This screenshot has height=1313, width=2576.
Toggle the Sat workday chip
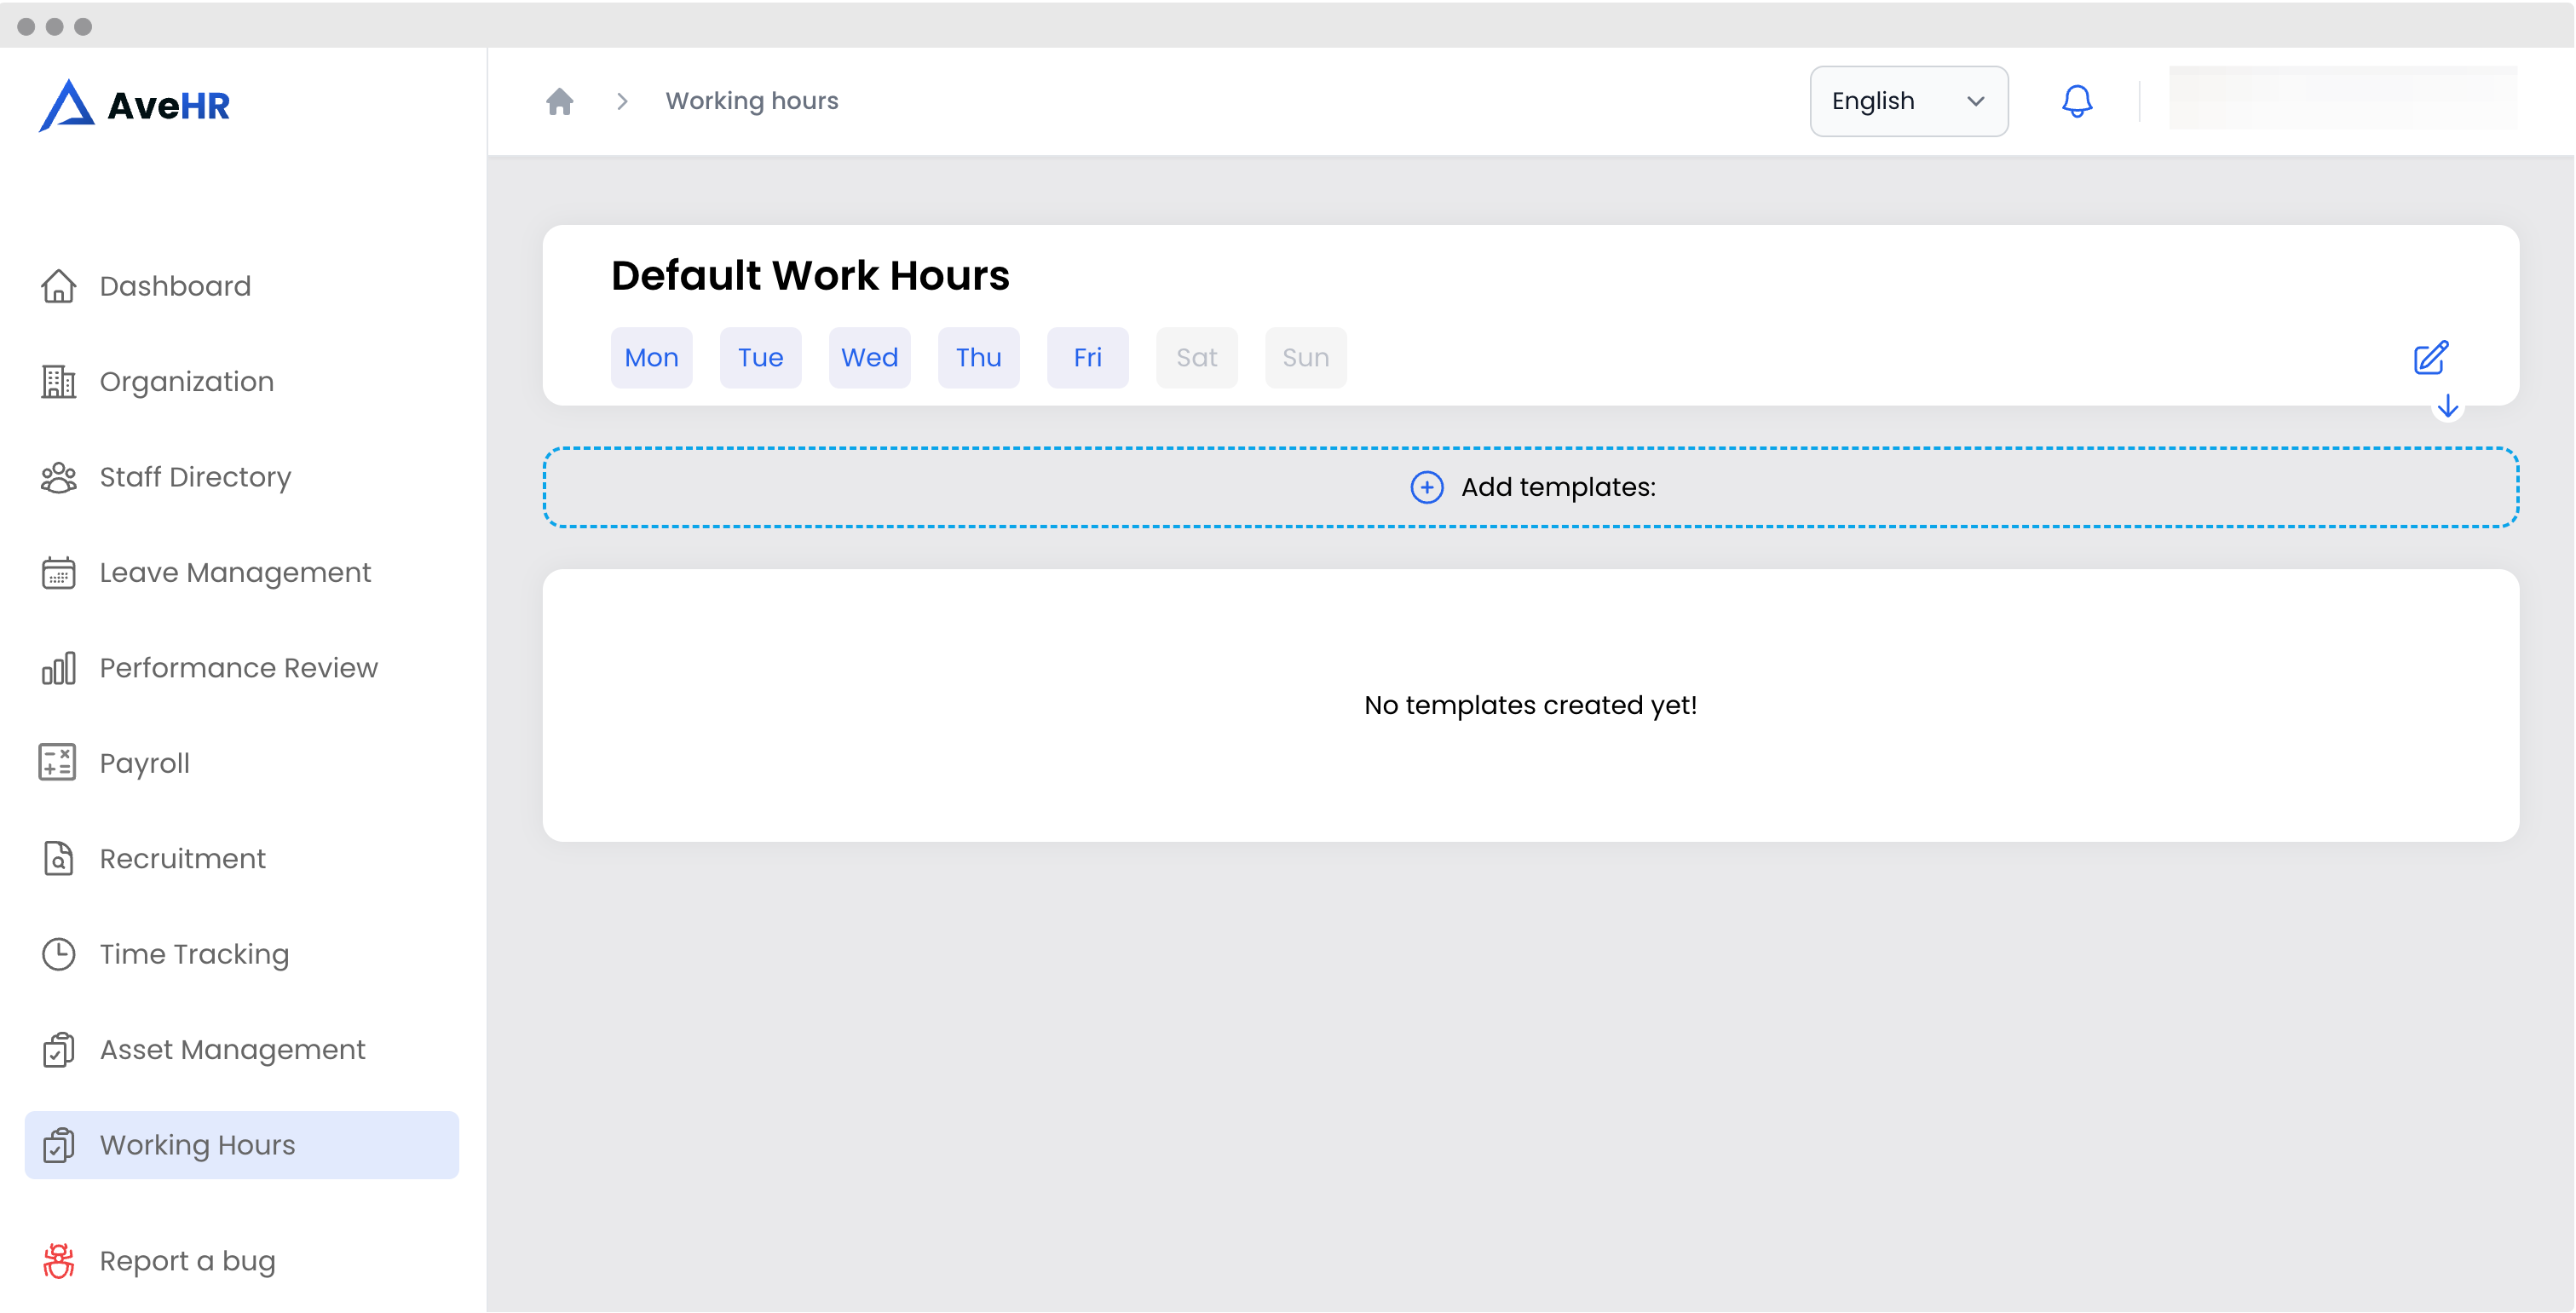click(x=1196, y=358)
